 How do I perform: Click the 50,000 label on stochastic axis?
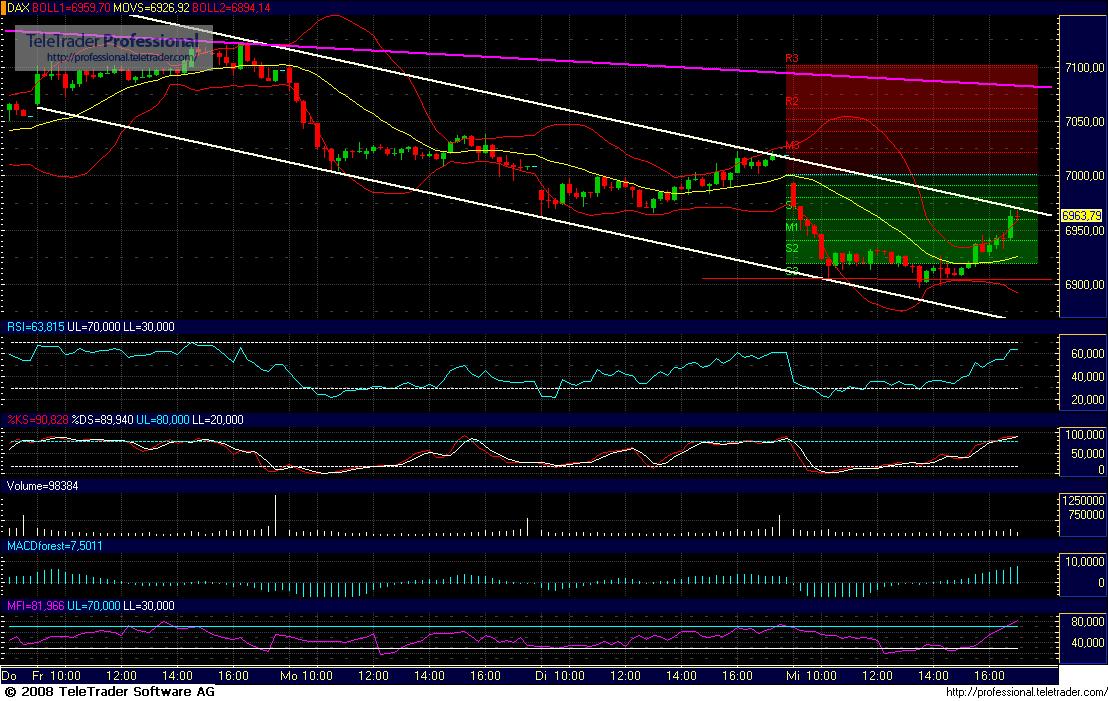click(1088, 454)
